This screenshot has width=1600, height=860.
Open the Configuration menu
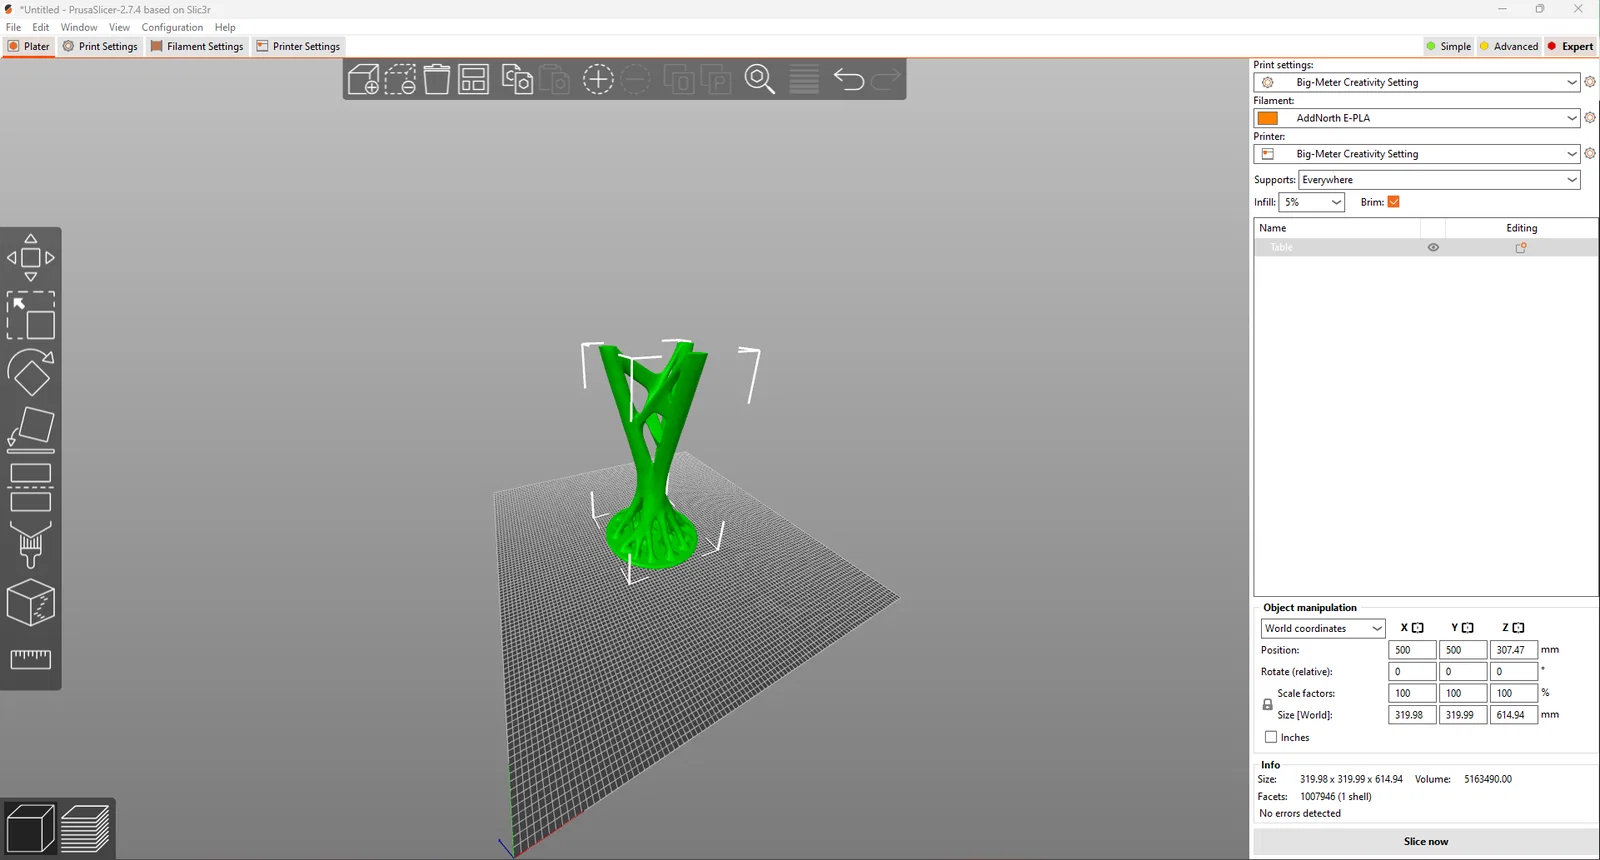tap(172, 27)
